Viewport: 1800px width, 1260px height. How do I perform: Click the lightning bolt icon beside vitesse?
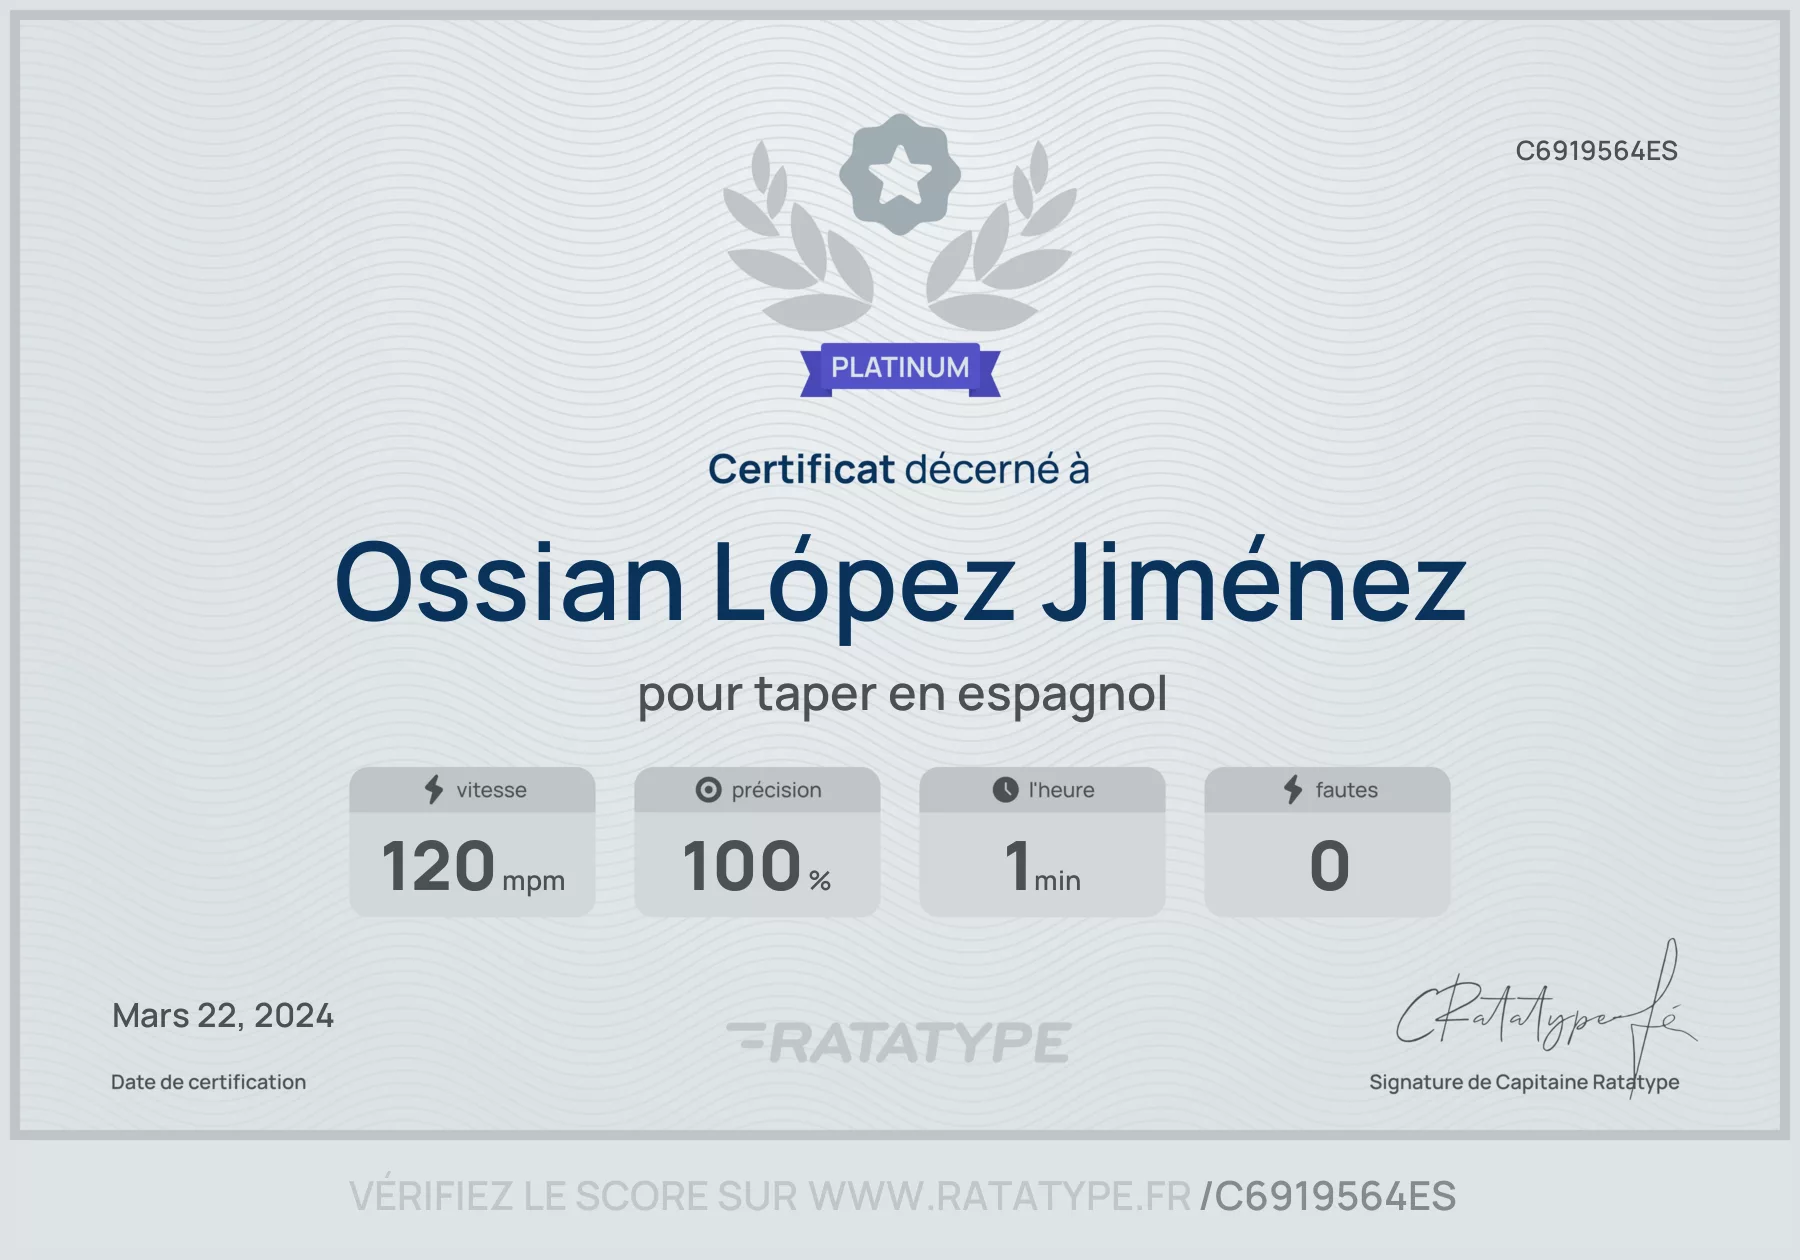point(434,789)
